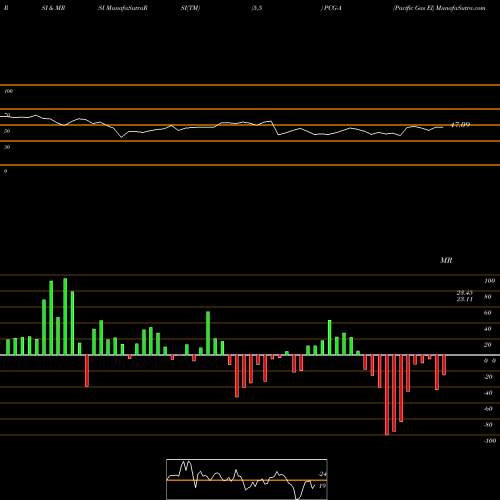The image size is (500, 500).
Task: Click the 23.45 value near MR axis
Action: click(x=465, y=293)
